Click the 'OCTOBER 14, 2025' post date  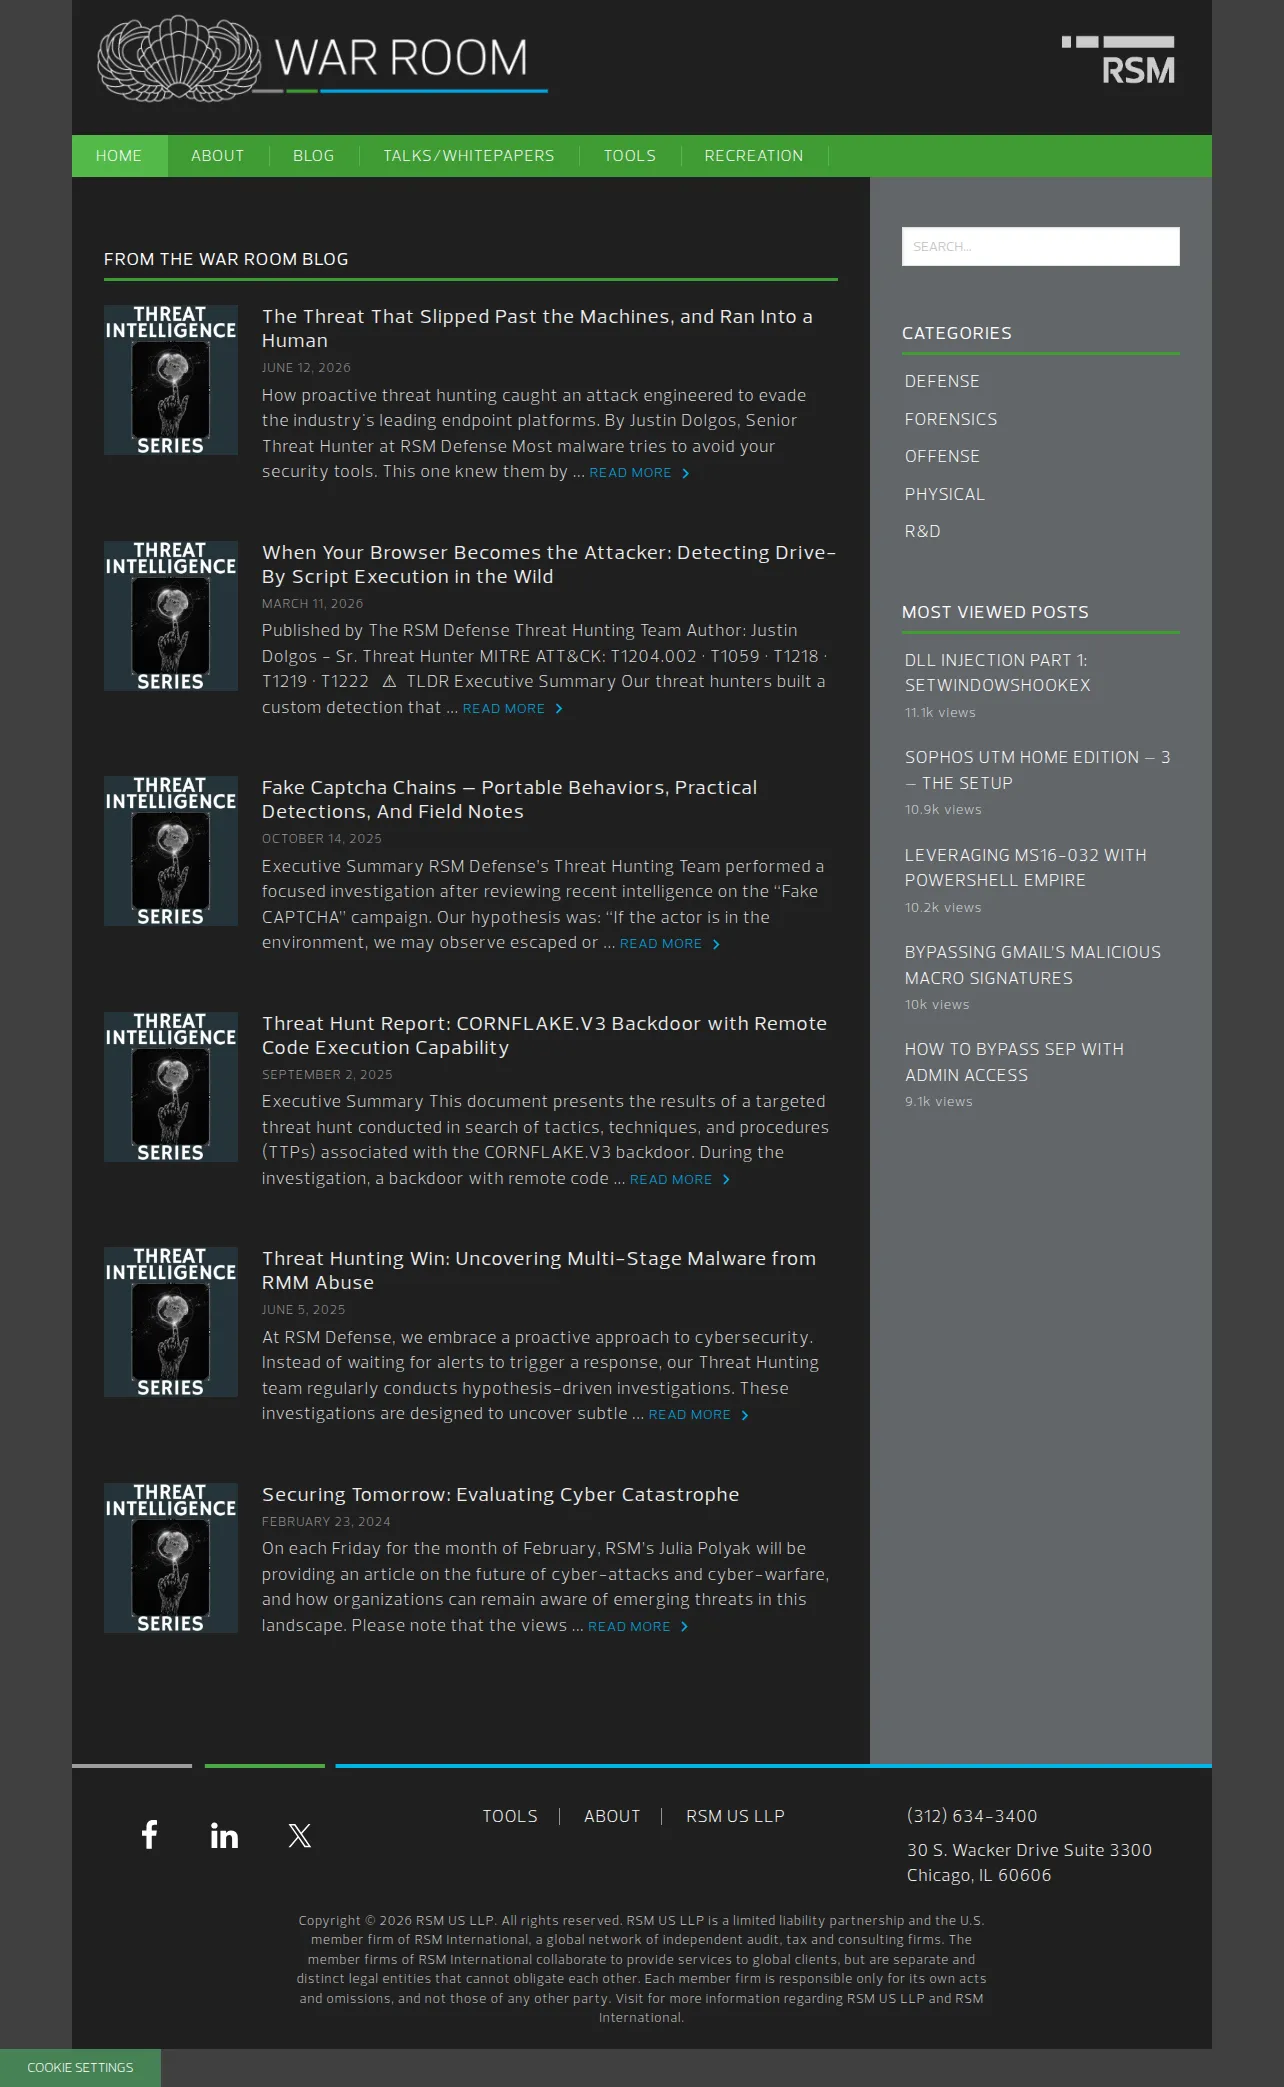coord(322,839)
